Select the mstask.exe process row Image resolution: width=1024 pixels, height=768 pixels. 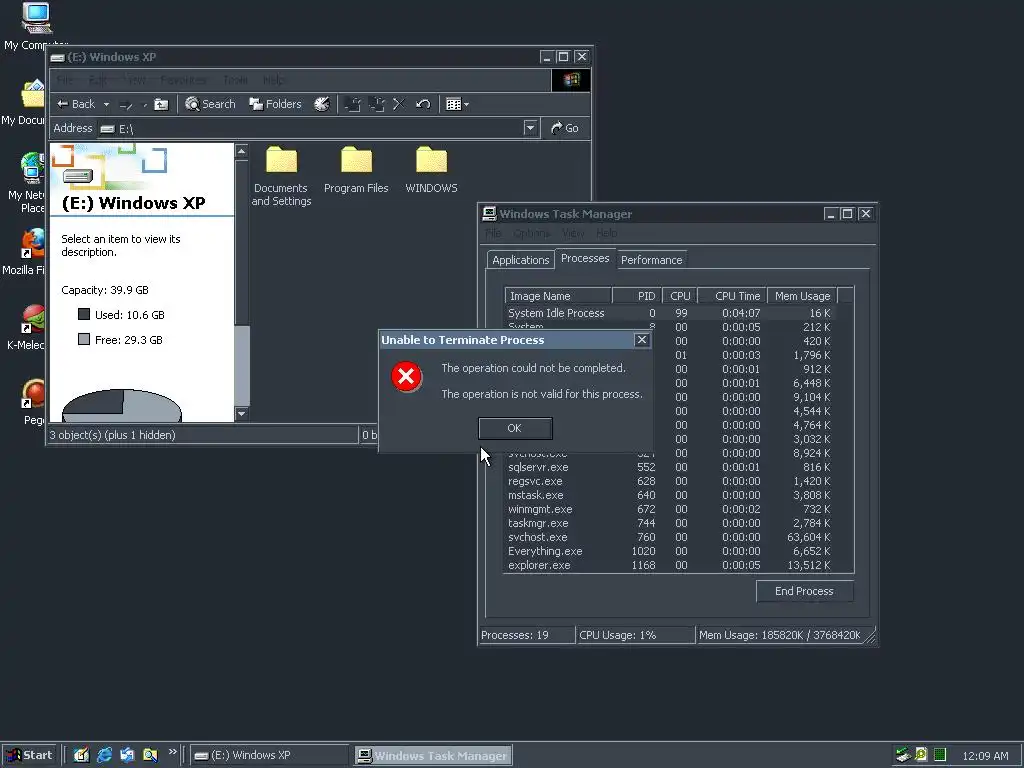point(671,495)
